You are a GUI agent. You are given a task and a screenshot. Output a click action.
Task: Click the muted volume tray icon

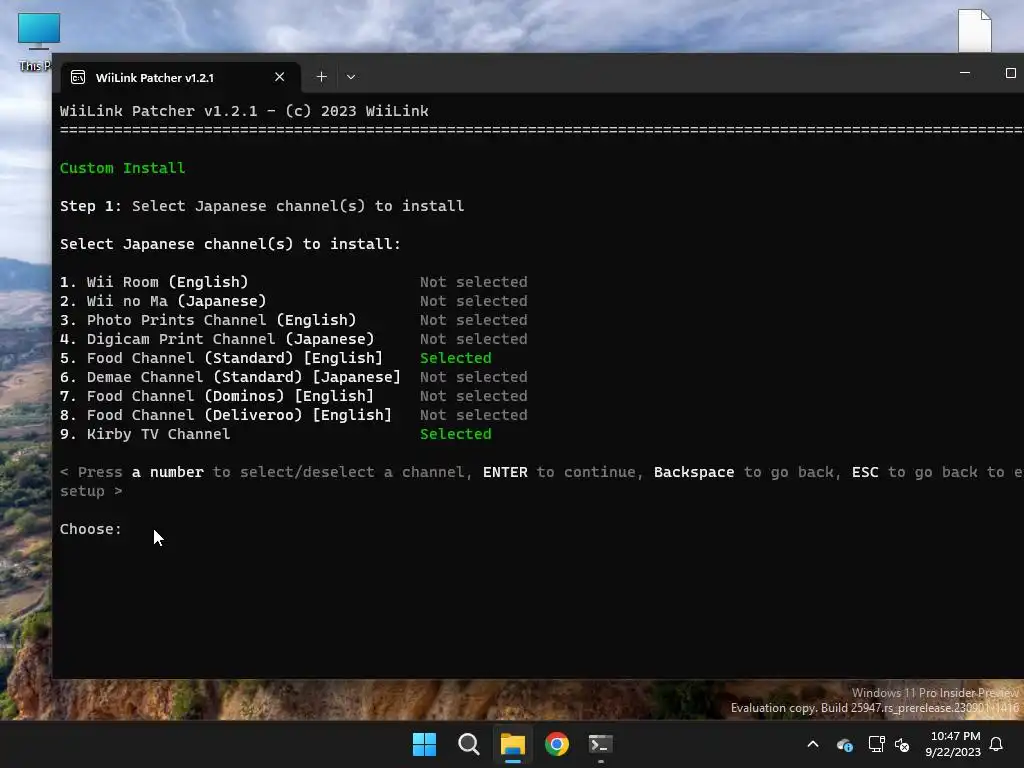[902, 744]
